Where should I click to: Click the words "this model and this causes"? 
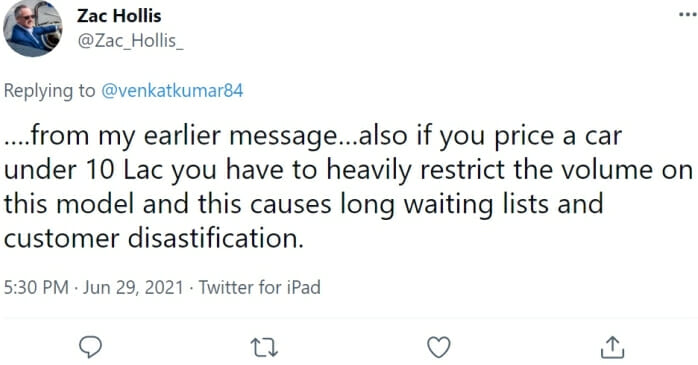(167, 204)
